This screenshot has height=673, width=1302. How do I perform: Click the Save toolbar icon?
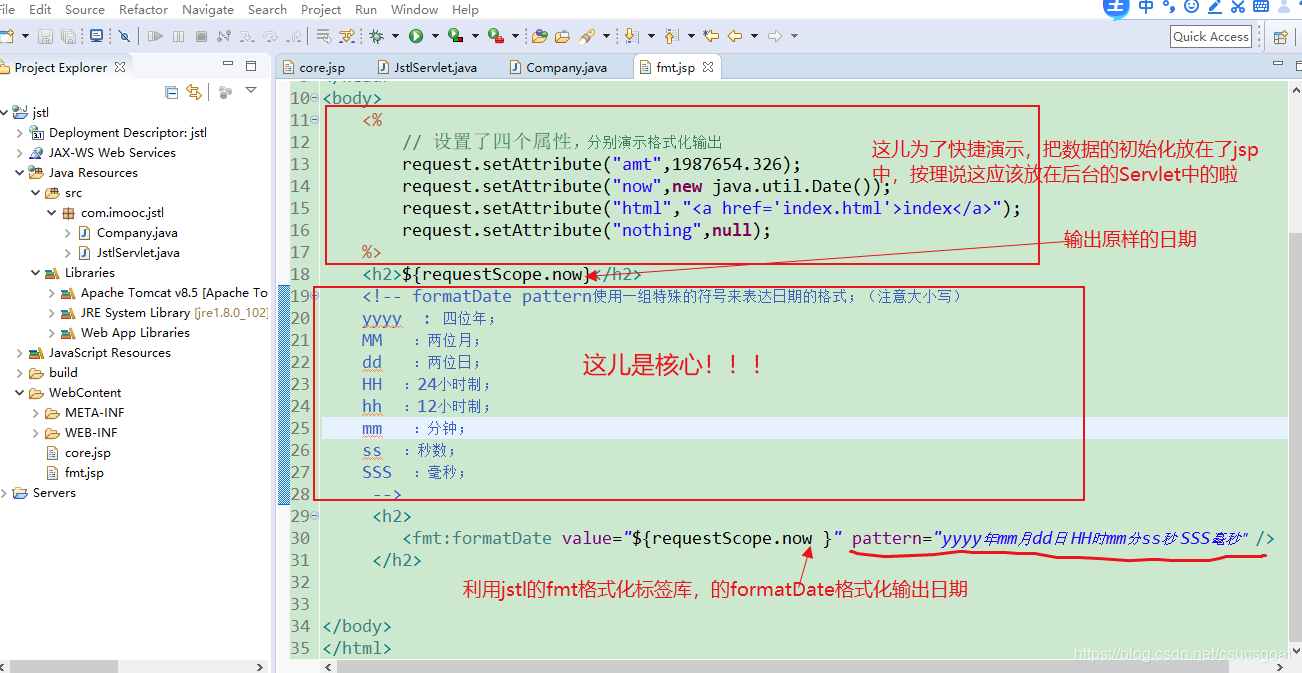point(45,36)
